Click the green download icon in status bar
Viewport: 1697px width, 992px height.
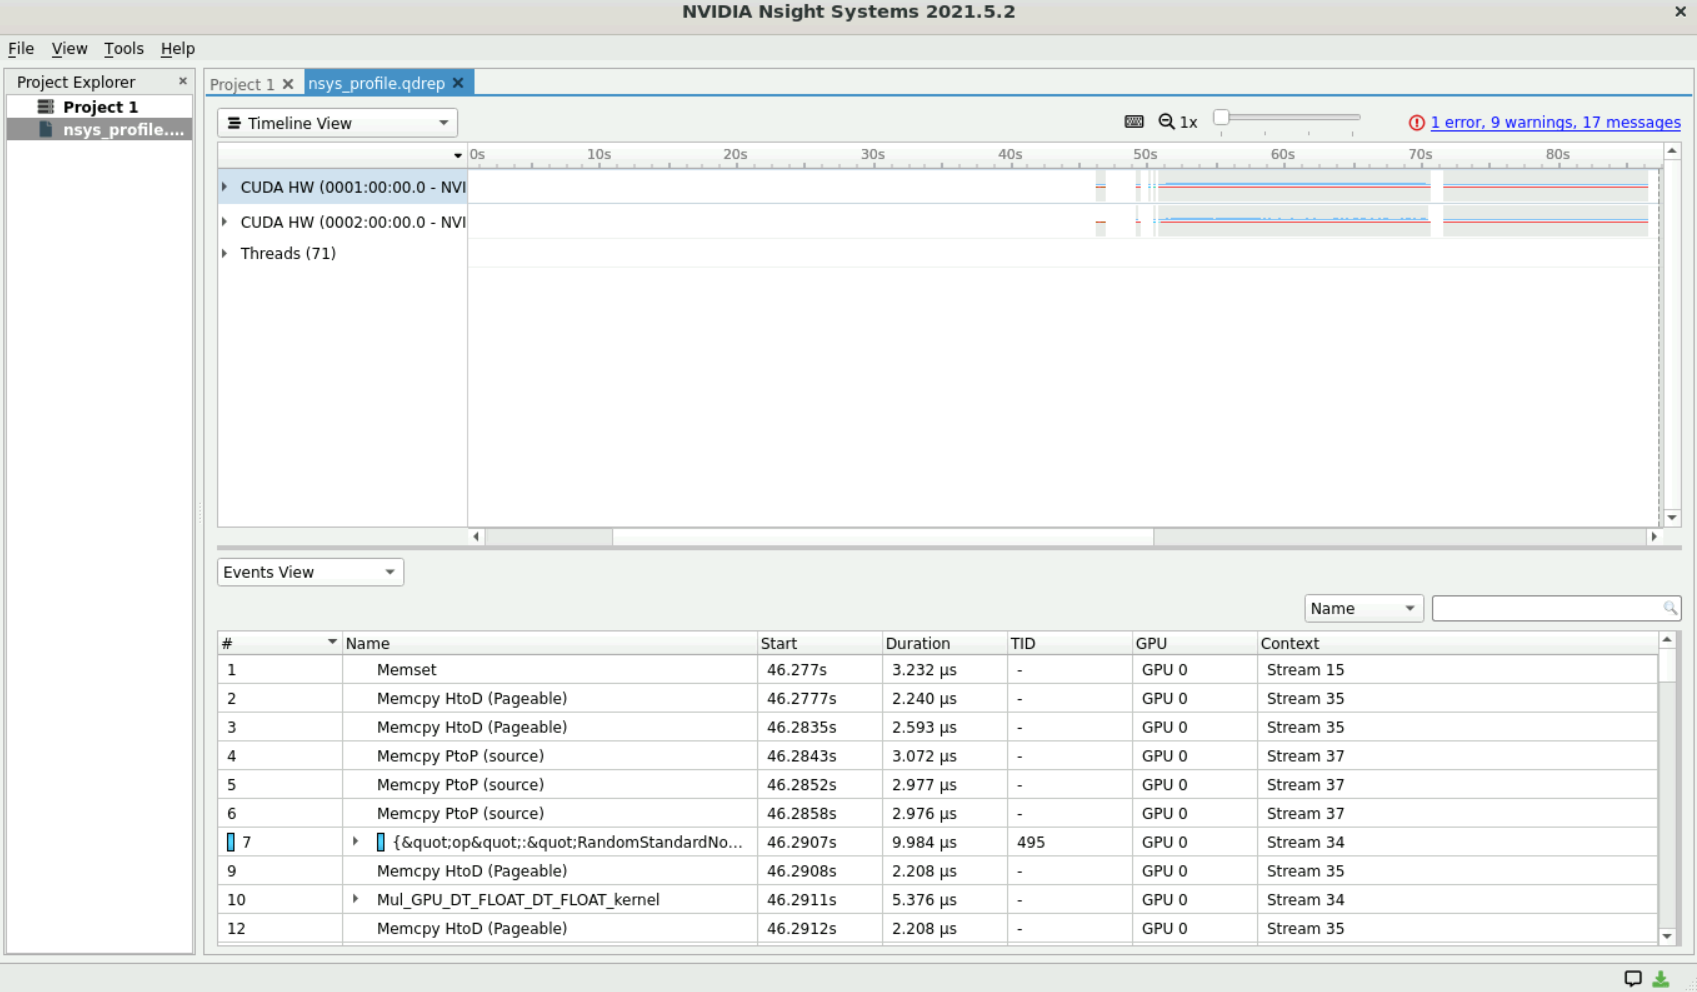(x=1661, y=979)
